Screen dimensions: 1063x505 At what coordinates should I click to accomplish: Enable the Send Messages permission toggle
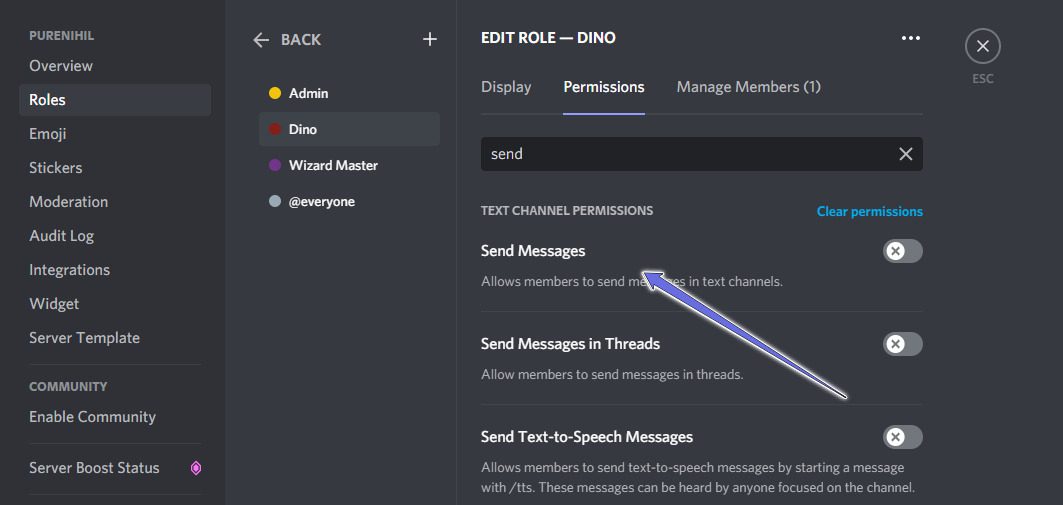point(902,251)
